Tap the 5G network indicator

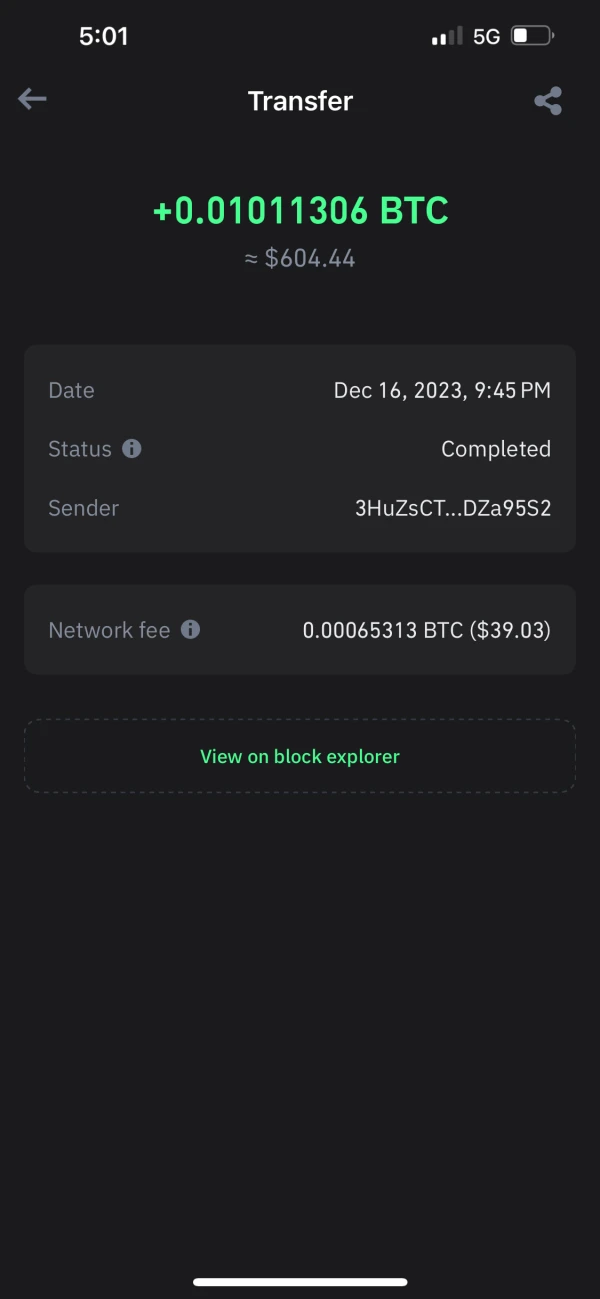click(486, 37)
